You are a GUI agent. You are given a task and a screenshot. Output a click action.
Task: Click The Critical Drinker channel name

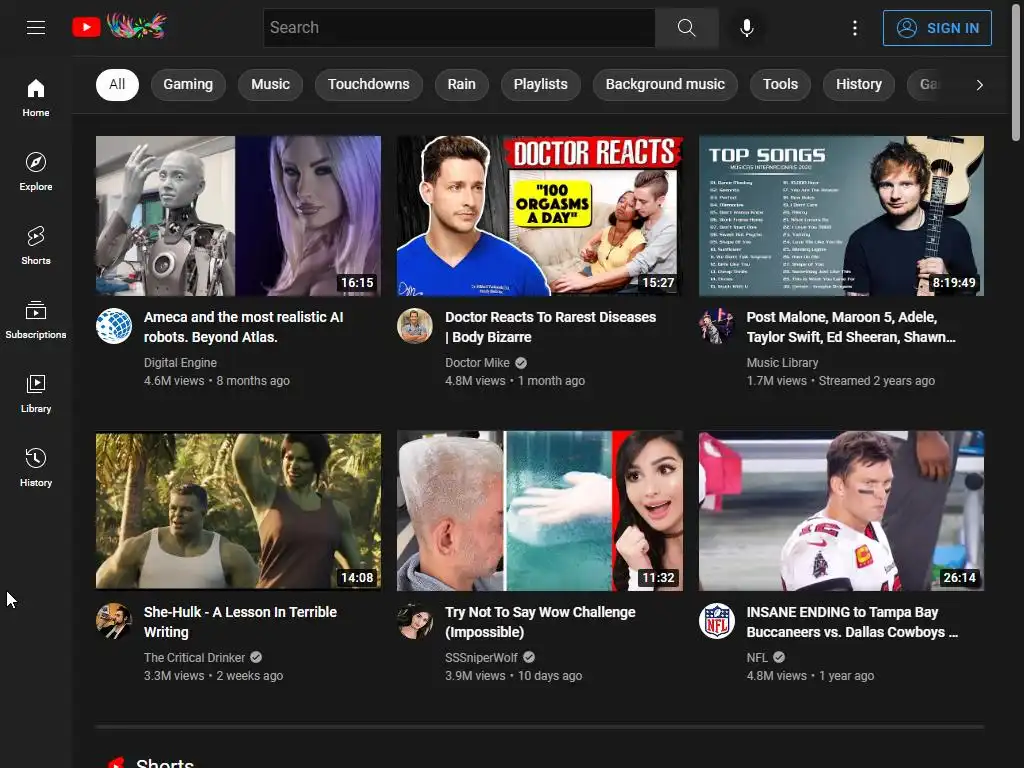pos(195,658)
